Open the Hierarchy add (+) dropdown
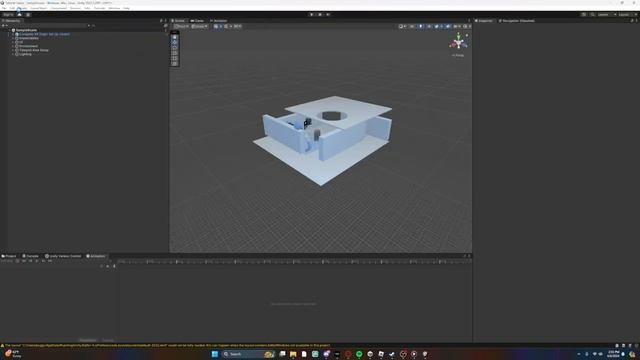Screen dimensions: 640x360 [x=4, y=26]
